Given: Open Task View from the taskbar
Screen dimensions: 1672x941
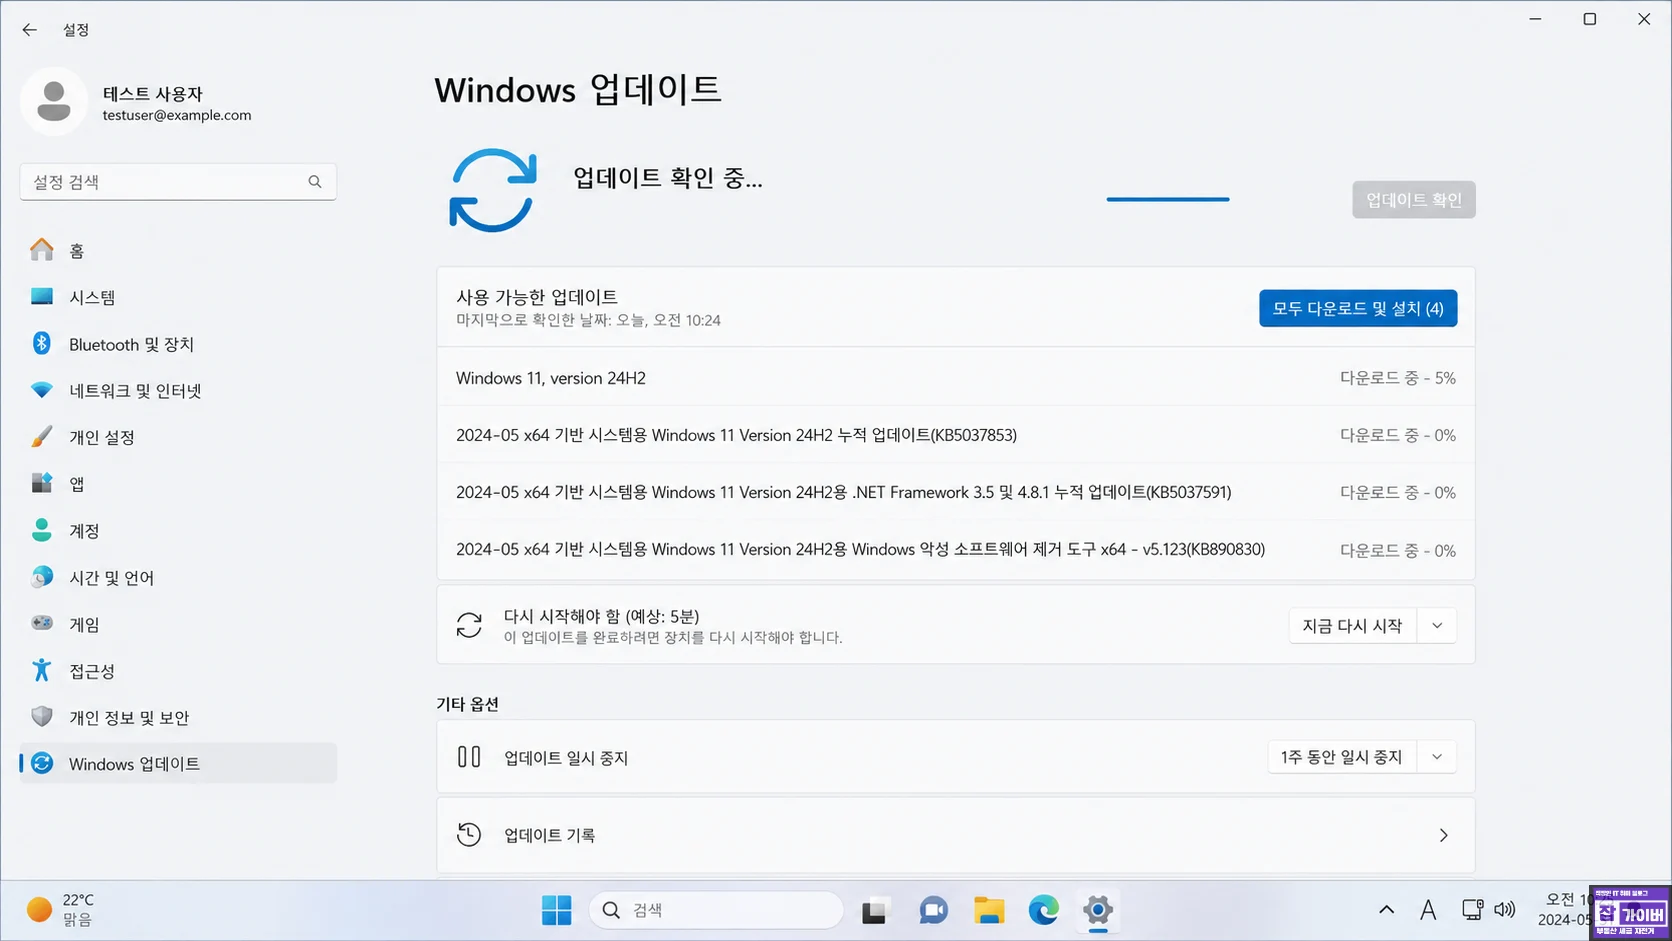Looking at the screenshot, I should click(875, 911).
